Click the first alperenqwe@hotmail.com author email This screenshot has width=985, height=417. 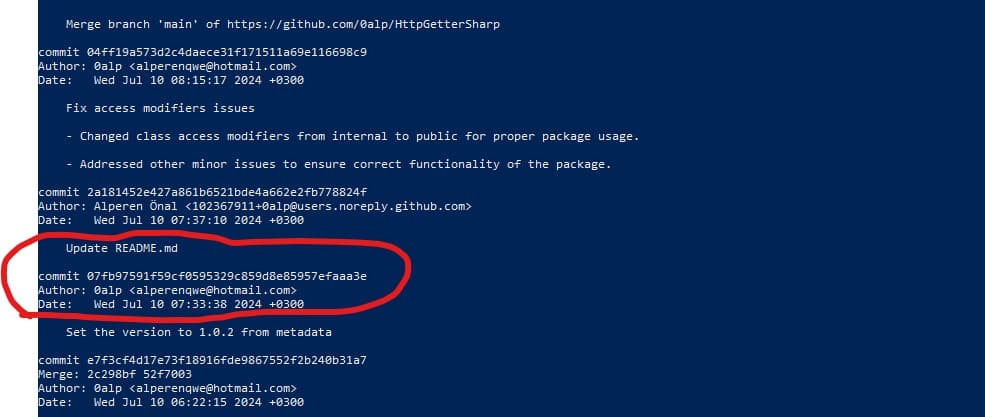pos(213,67)
